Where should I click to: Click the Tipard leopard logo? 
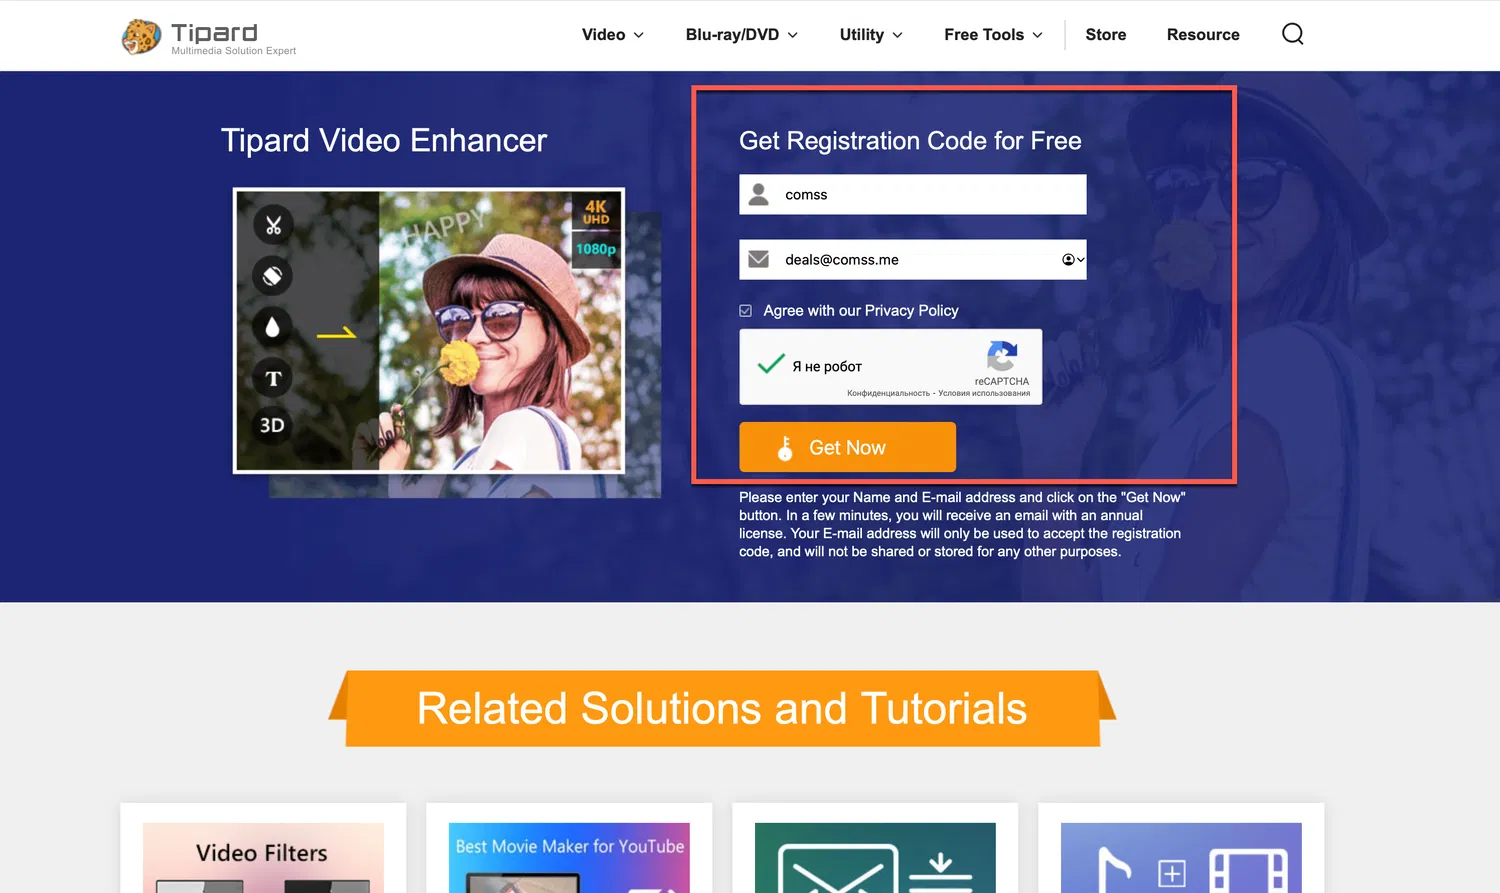point(141,35)
